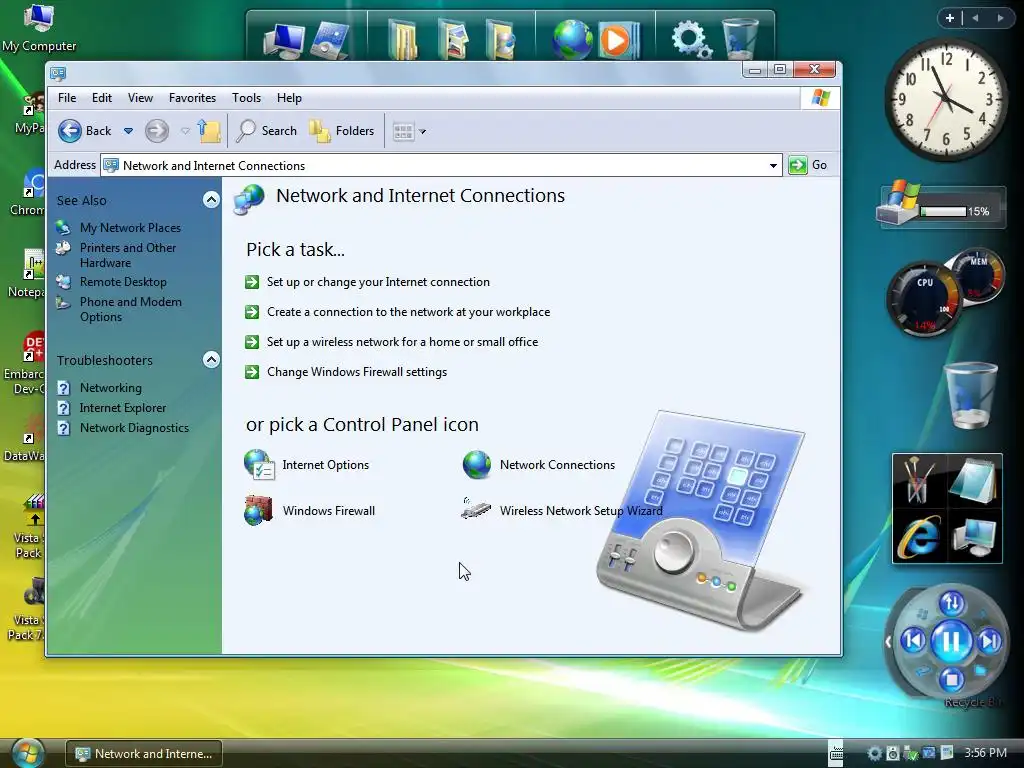
Task: Click the Forward arrow button
Action: (x=157, y=131)
